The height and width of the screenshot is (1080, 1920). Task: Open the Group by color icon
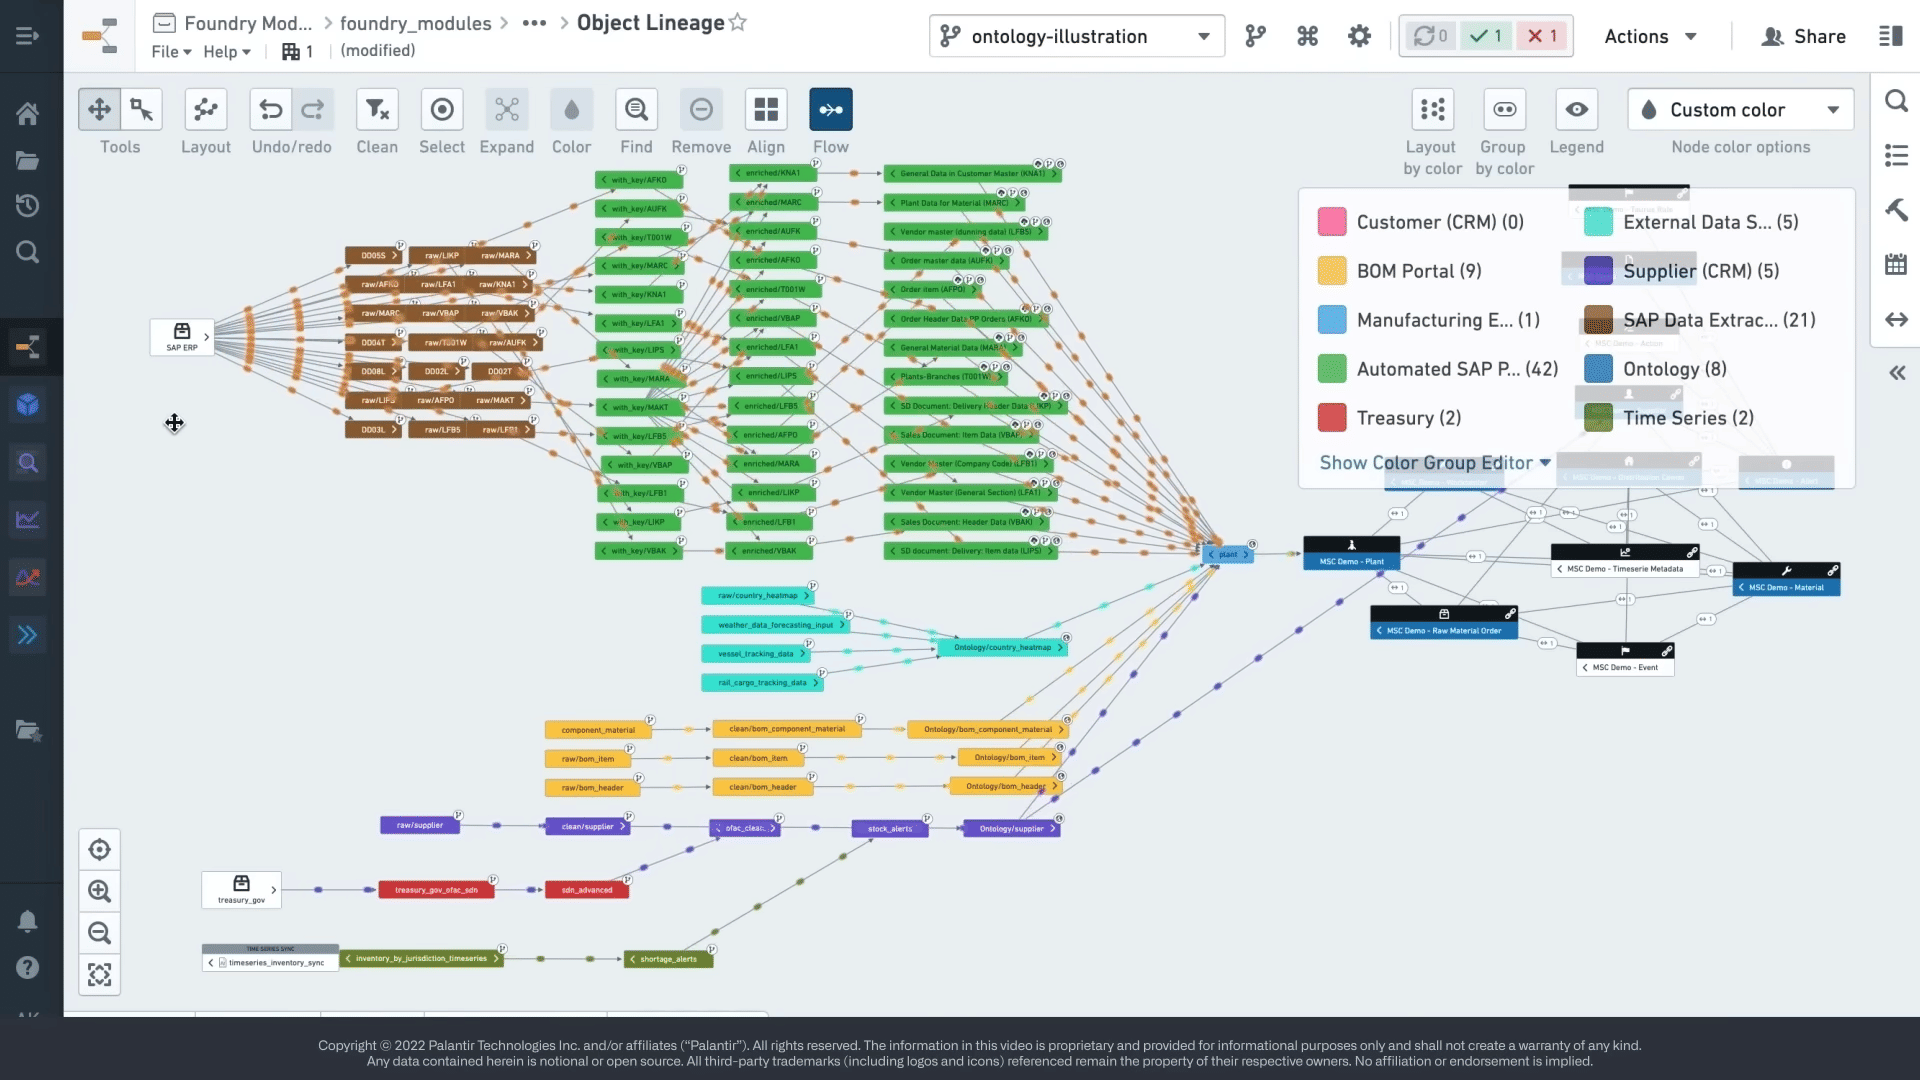(x=1504, y=110)
